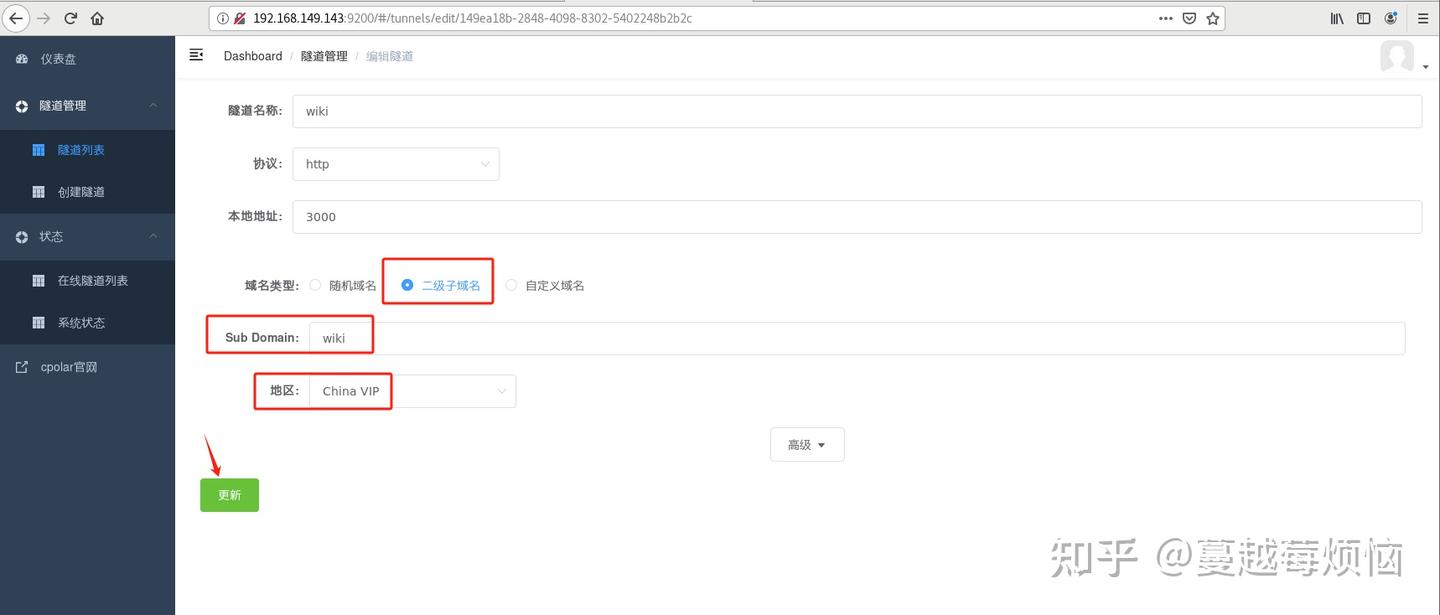The image size is (1440, 615).
Task: Select the 仪表盘 dashboard icon in sidebar
Action: click(x=22, y=59)
